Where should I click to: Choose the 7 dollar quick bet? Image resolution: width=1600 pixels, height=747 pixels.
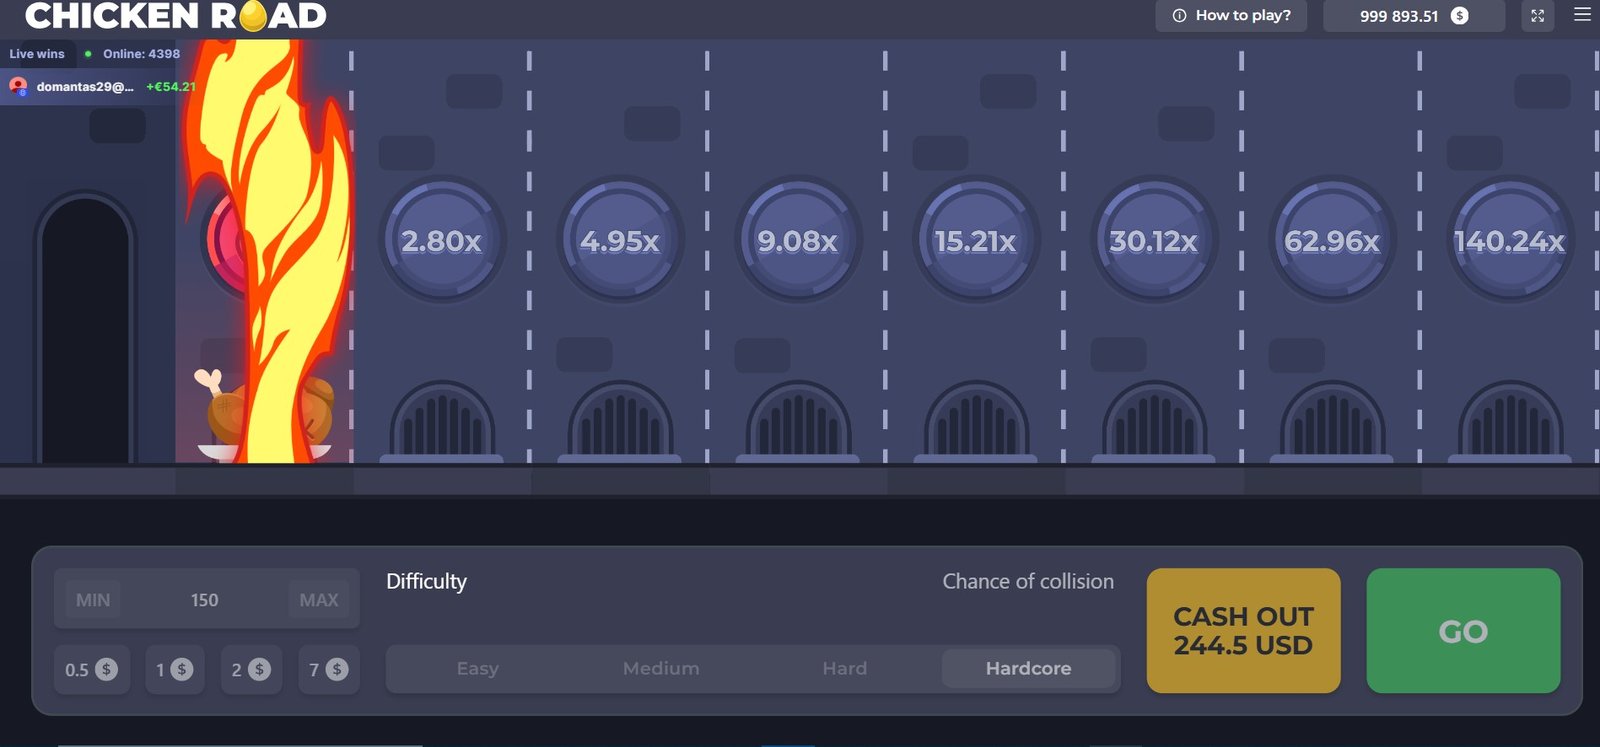coord(329,670)
